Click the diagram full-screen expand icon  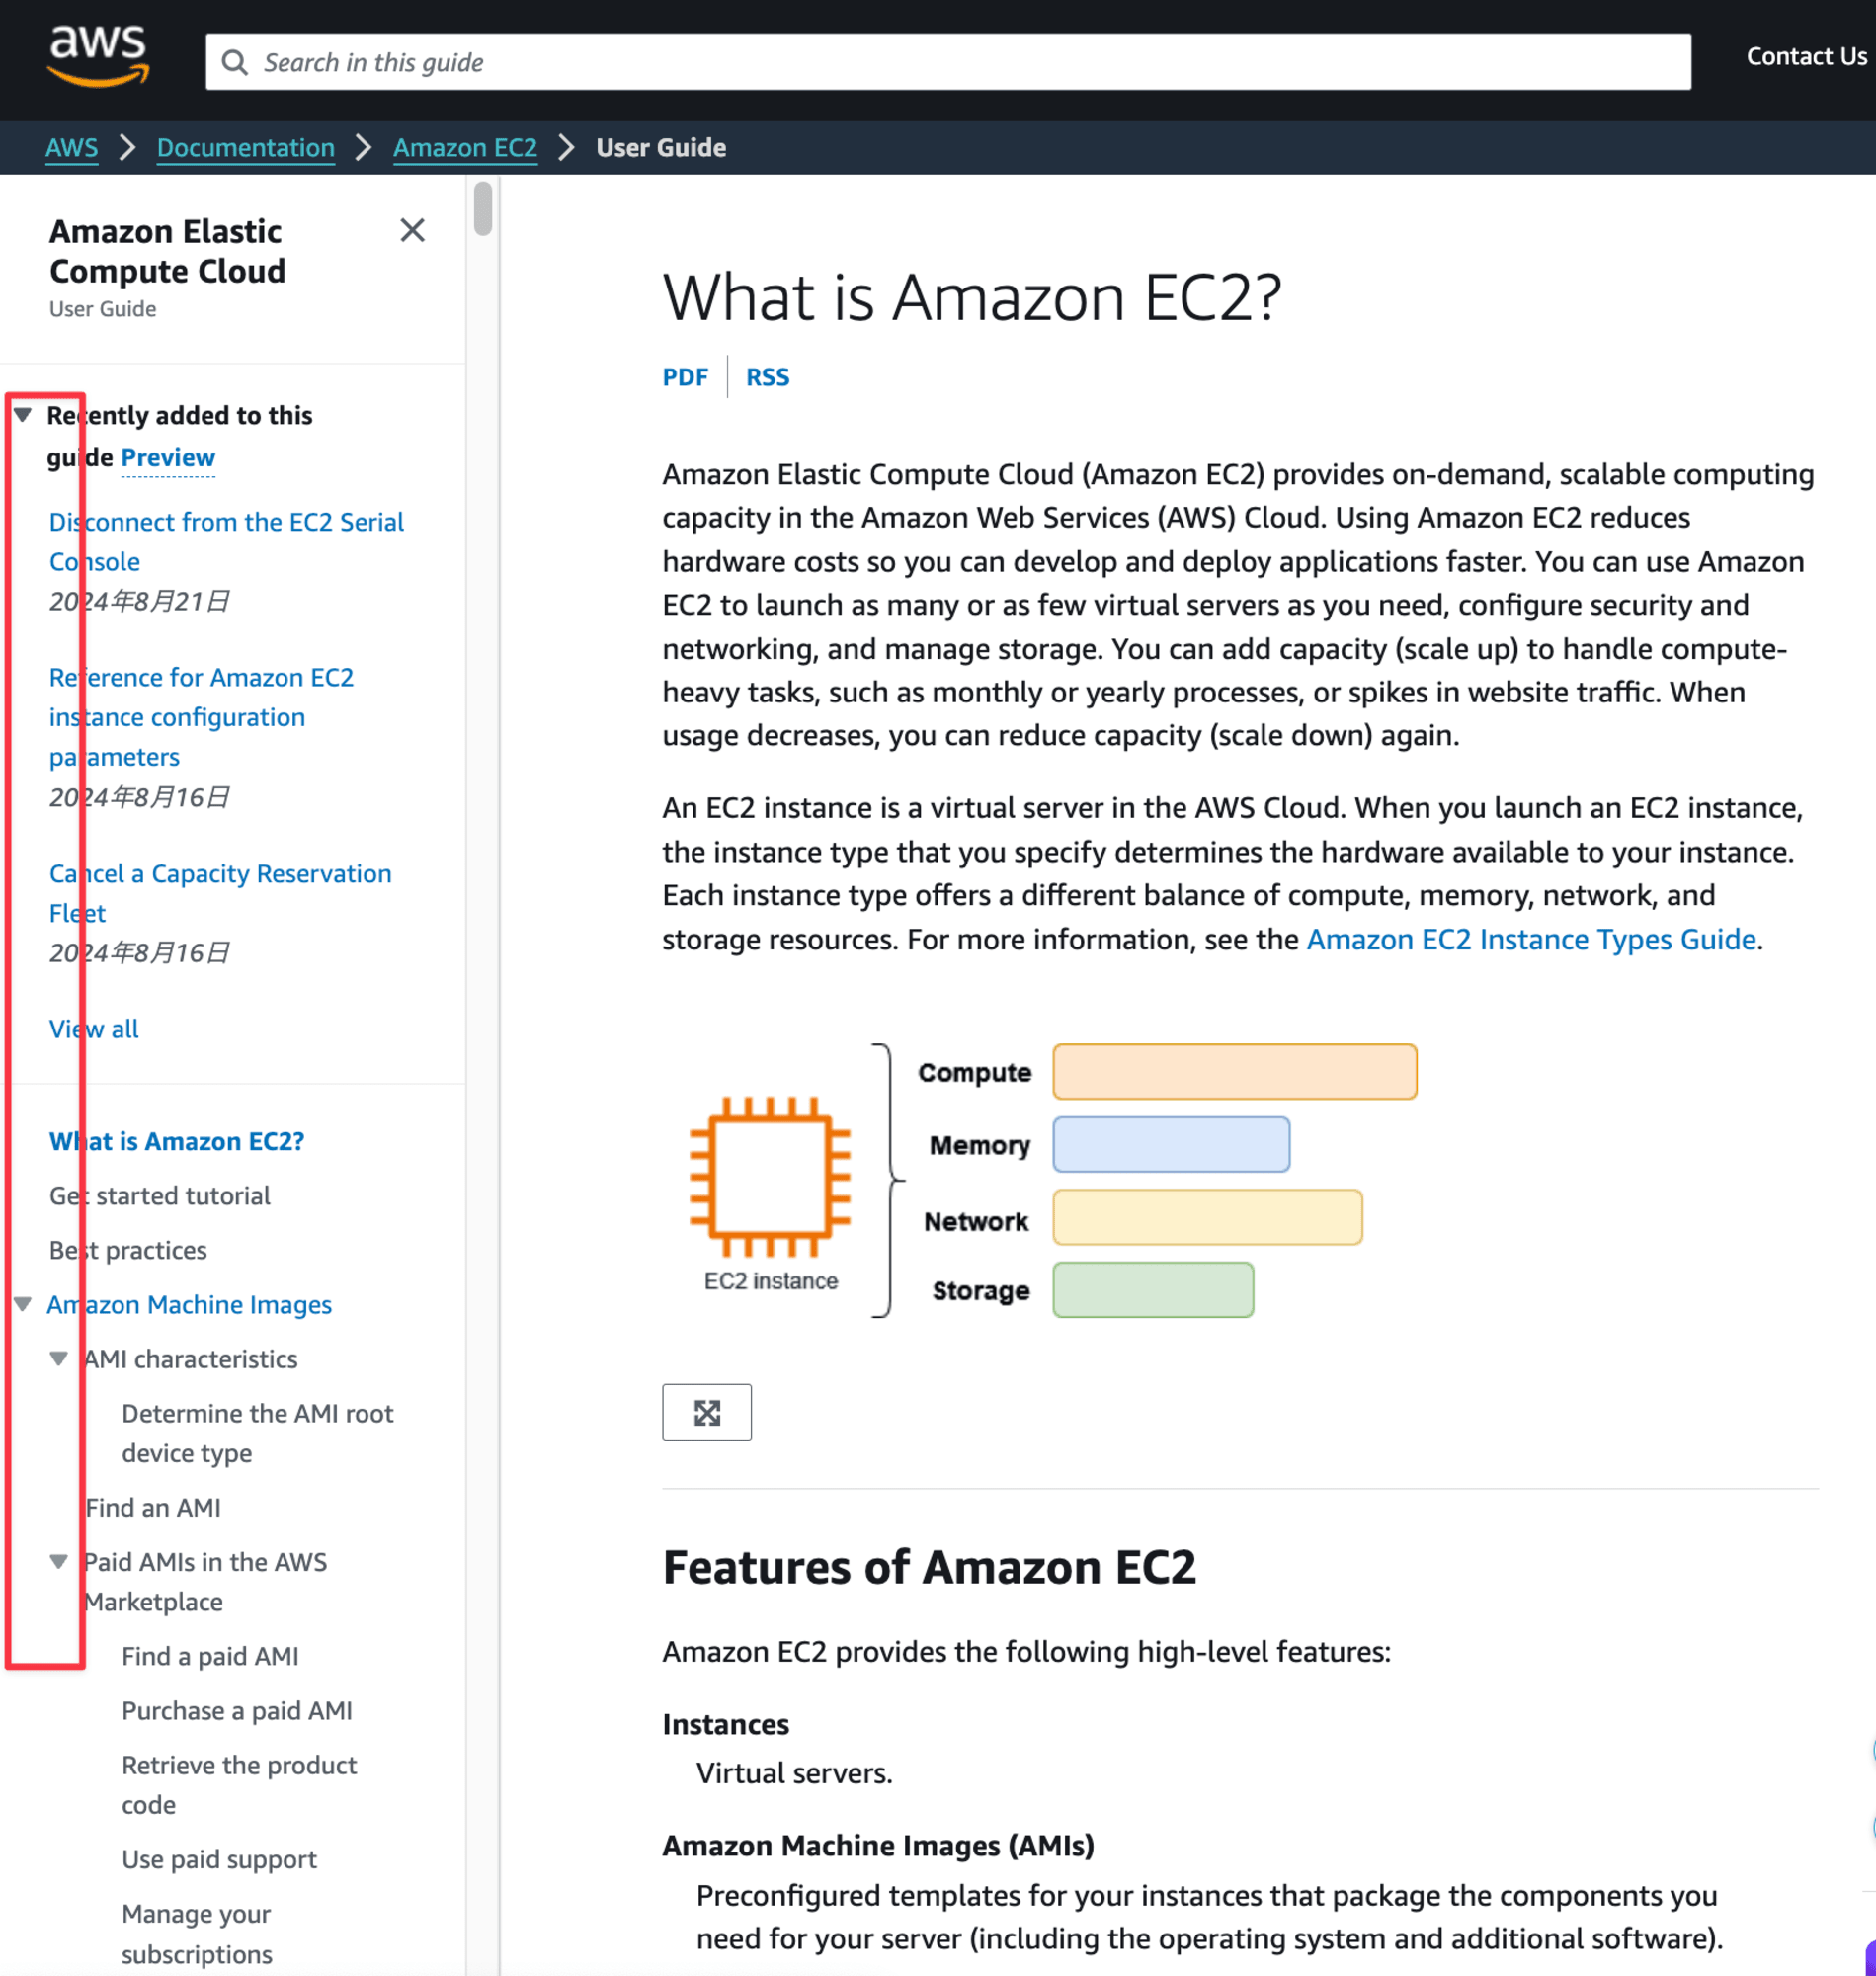pos(707,1412)
